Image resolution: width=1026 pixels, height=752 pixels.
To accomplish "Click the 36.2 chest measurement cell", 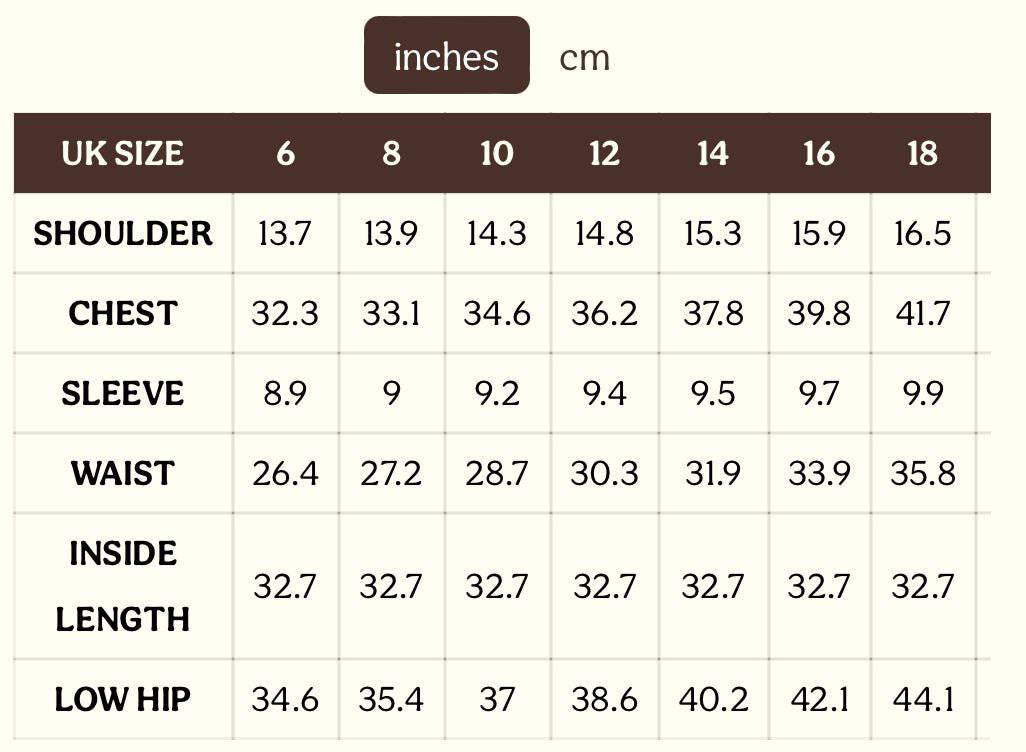I will pyautogui.click(x=604, y=313).
